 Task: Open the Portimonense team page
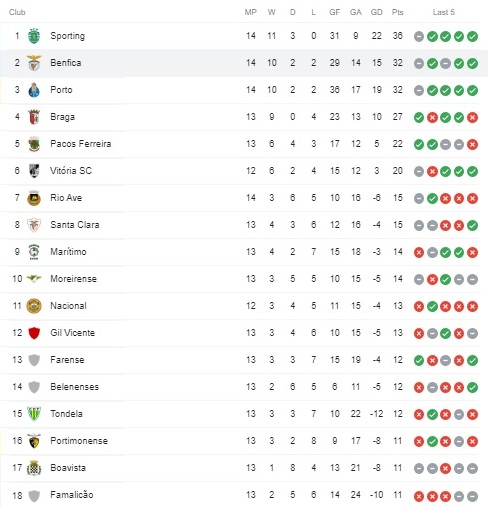coord(79,441)
